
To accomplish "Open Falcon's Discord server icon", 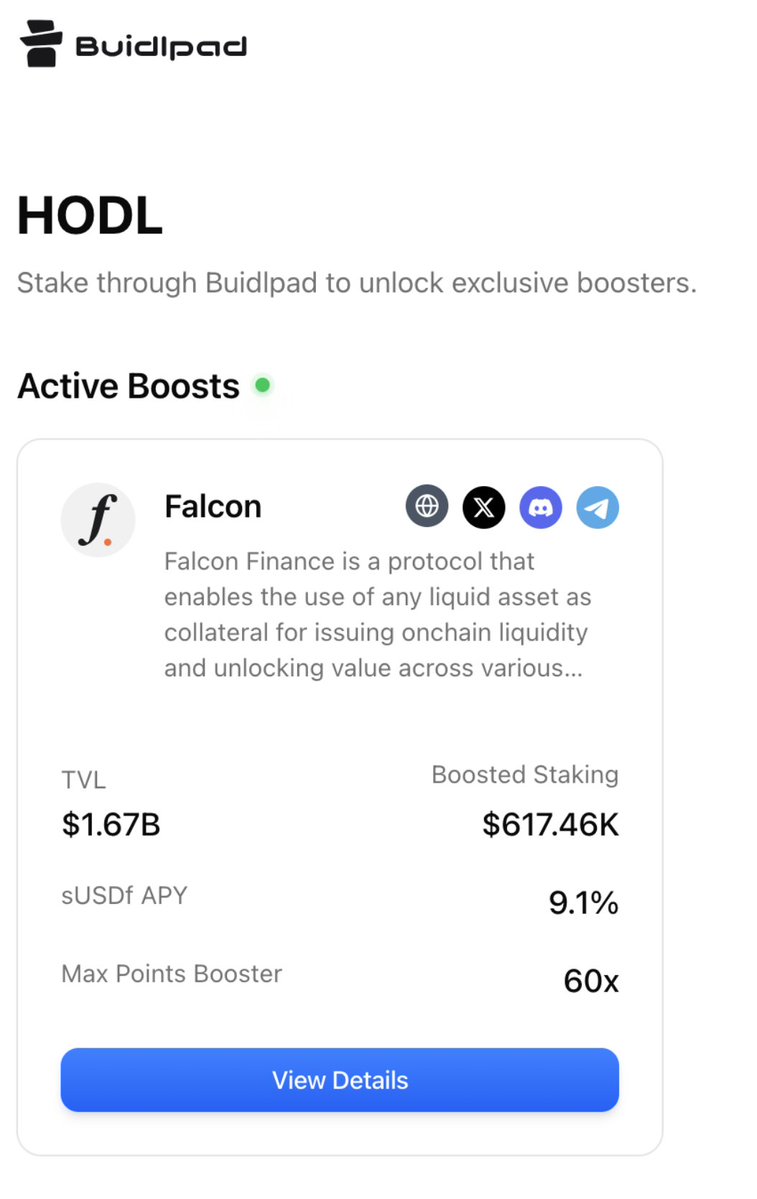I will 541,507.
